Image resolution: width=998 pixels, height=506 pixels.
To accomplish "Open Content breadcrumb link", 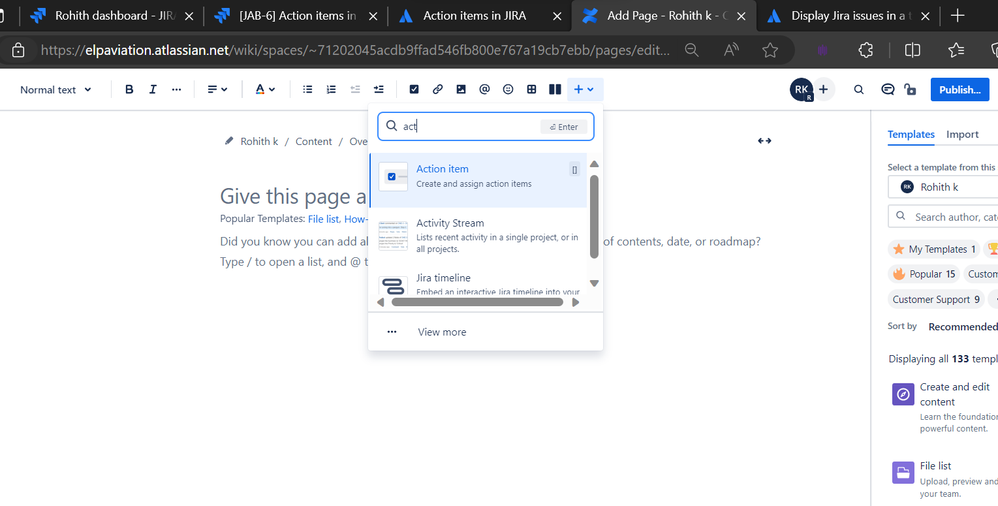I will click(x=313, y=141).
